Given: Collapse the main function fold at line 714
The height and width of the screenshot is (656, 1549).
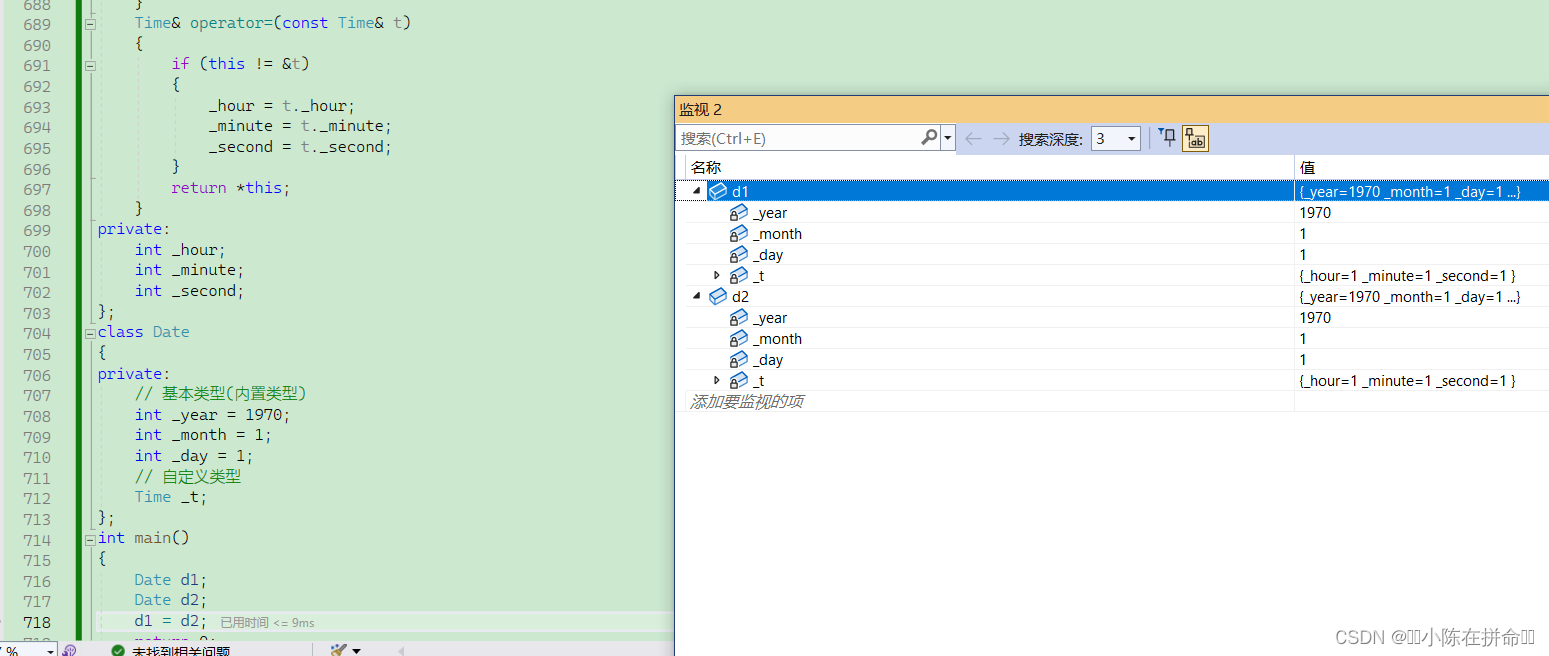Looking at the screenshot, I should click(x=90, y=538).
